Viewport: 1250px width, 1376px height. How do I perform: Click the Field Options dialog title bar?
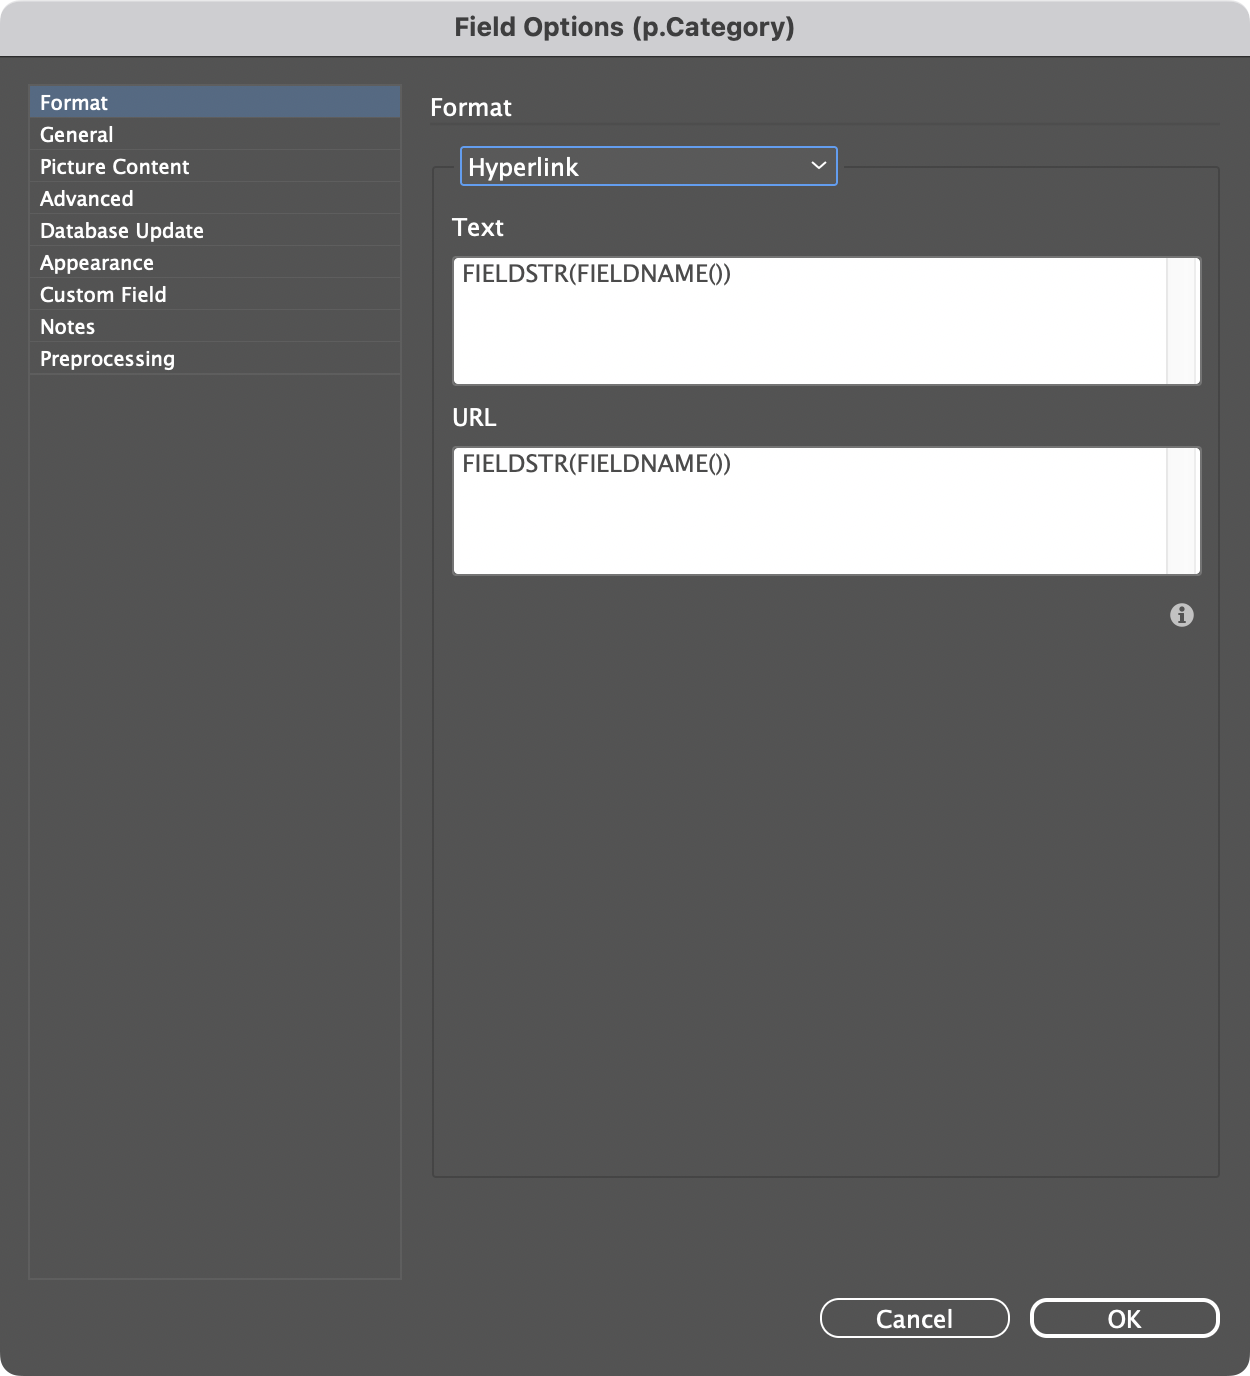coord(625,27)
